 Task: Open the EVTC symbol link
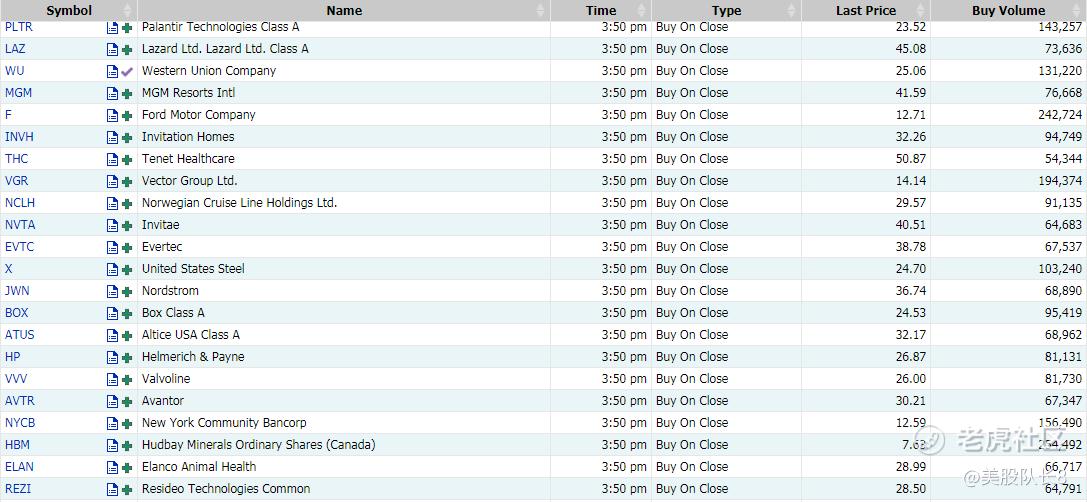click(x=19, y=247)
